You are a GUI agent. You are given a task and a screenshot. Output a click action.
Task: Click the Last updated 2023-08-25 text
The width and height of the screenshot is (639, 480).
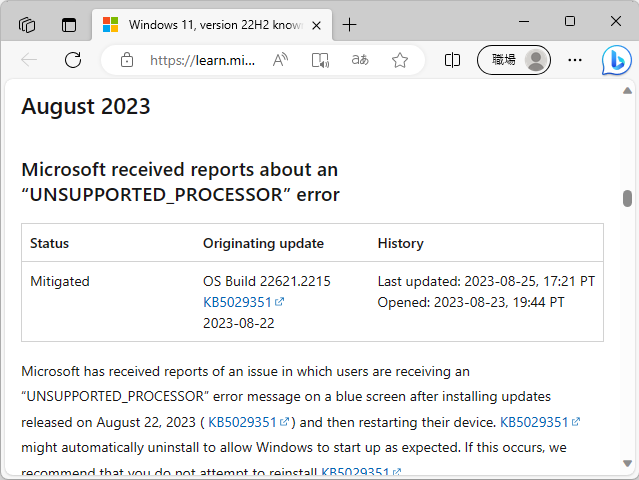(486, 281)
